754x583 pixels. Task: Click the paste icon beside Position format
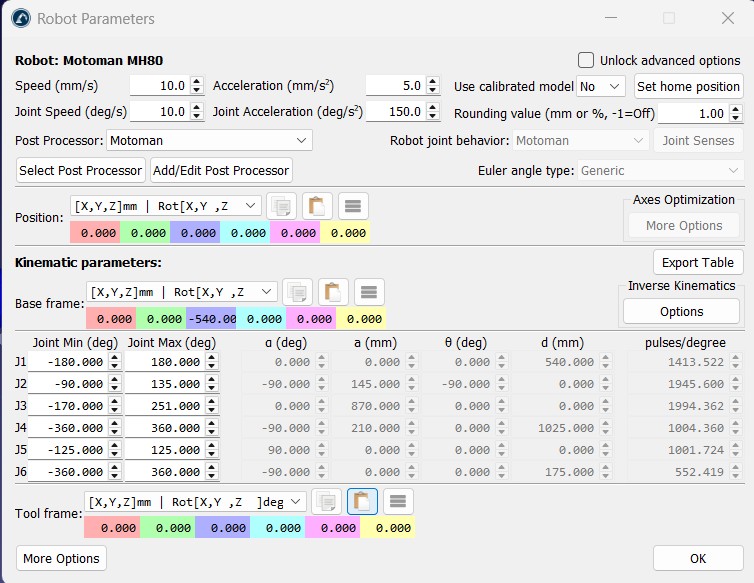(317, 206)
